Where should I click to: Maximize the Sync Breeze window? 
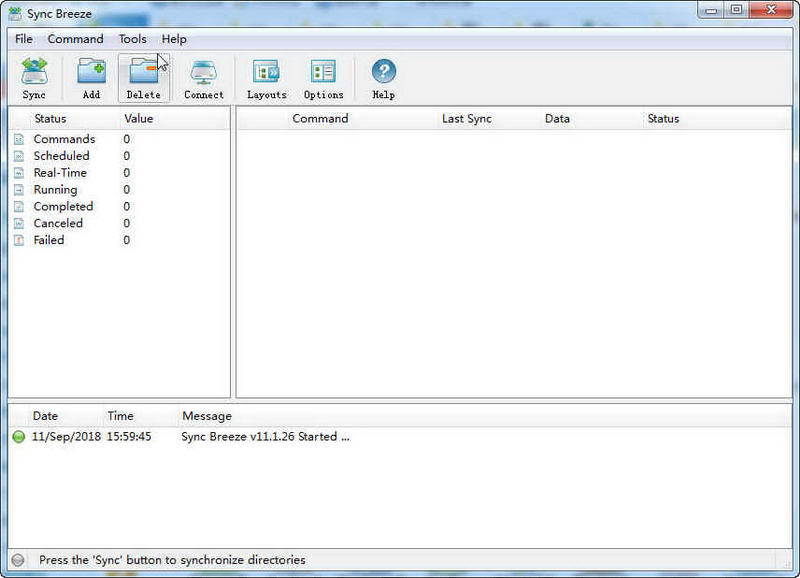737,10
